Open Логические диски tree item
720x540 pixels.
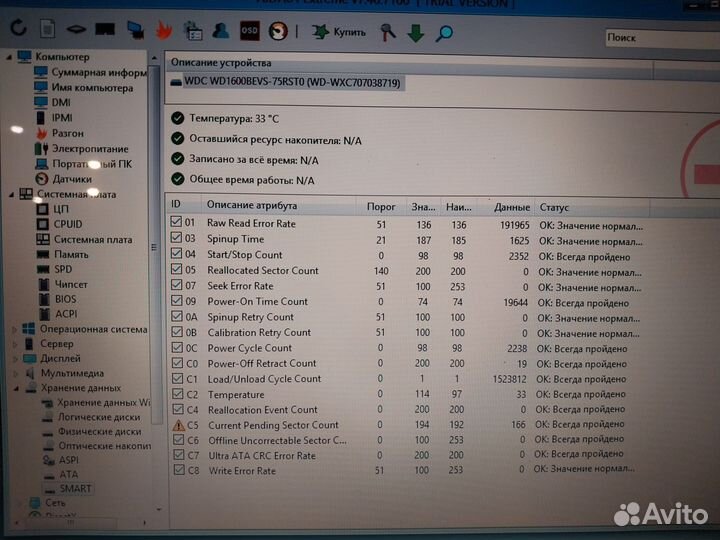click(92, 417)
